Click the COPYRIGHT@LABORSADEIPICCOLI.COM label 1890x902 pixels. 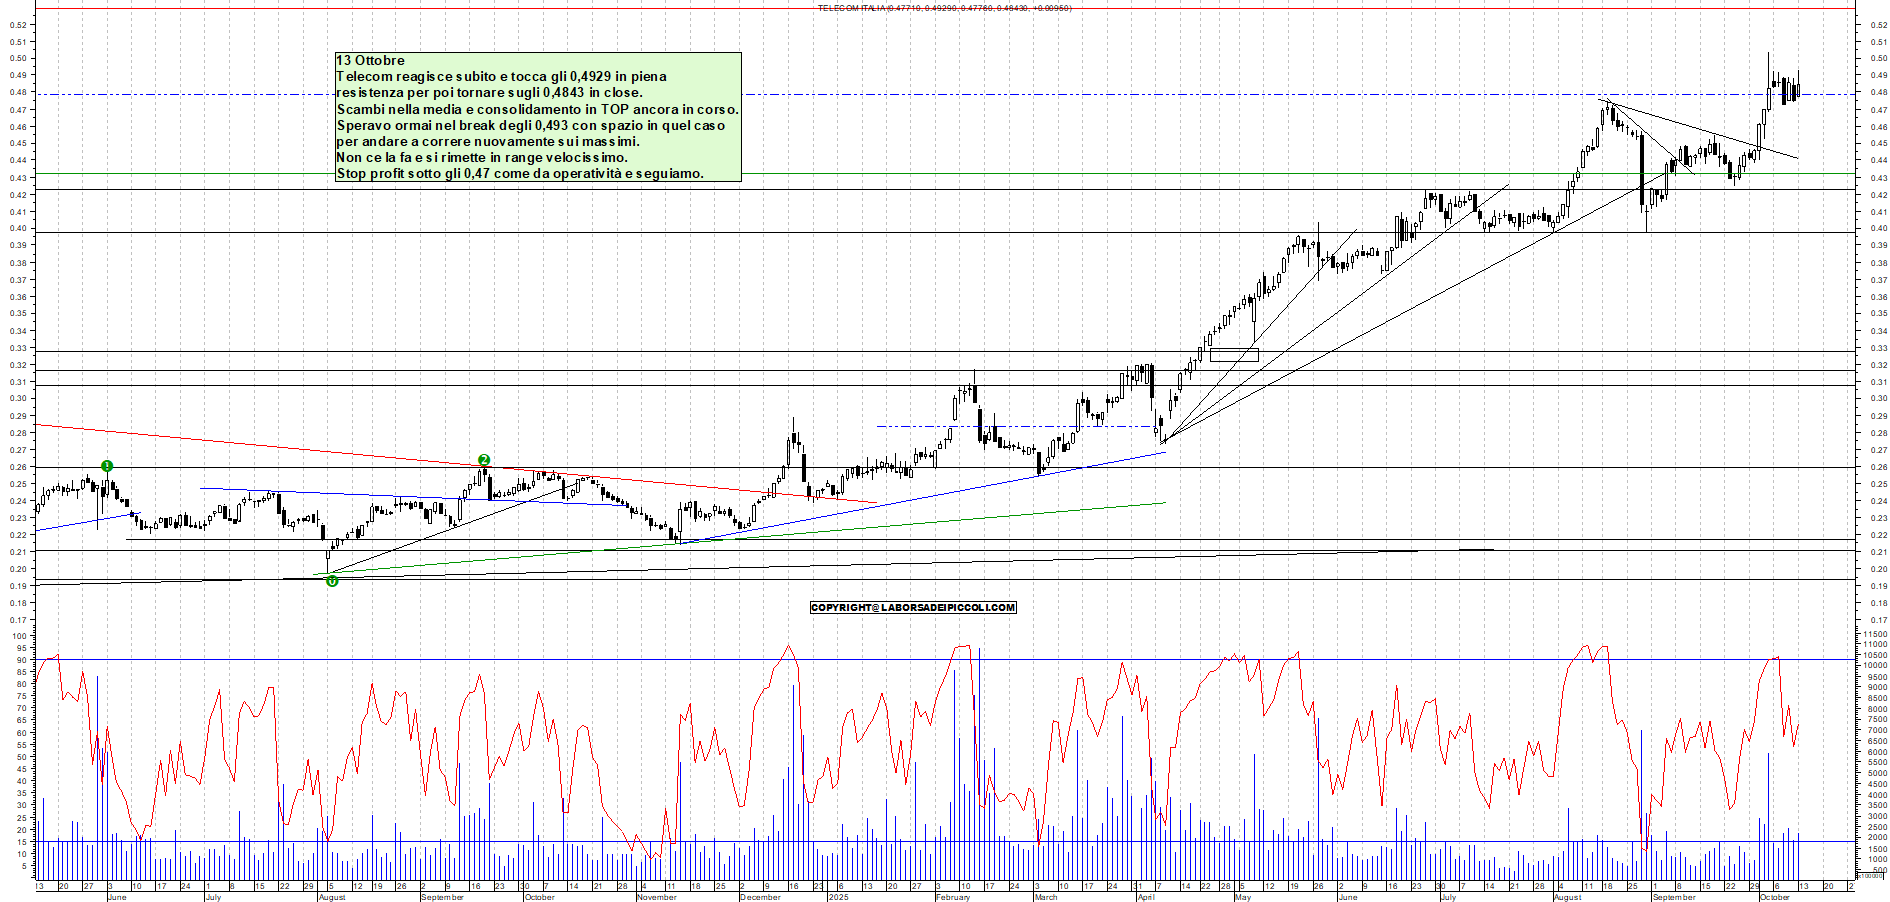(x=912, y=608)
